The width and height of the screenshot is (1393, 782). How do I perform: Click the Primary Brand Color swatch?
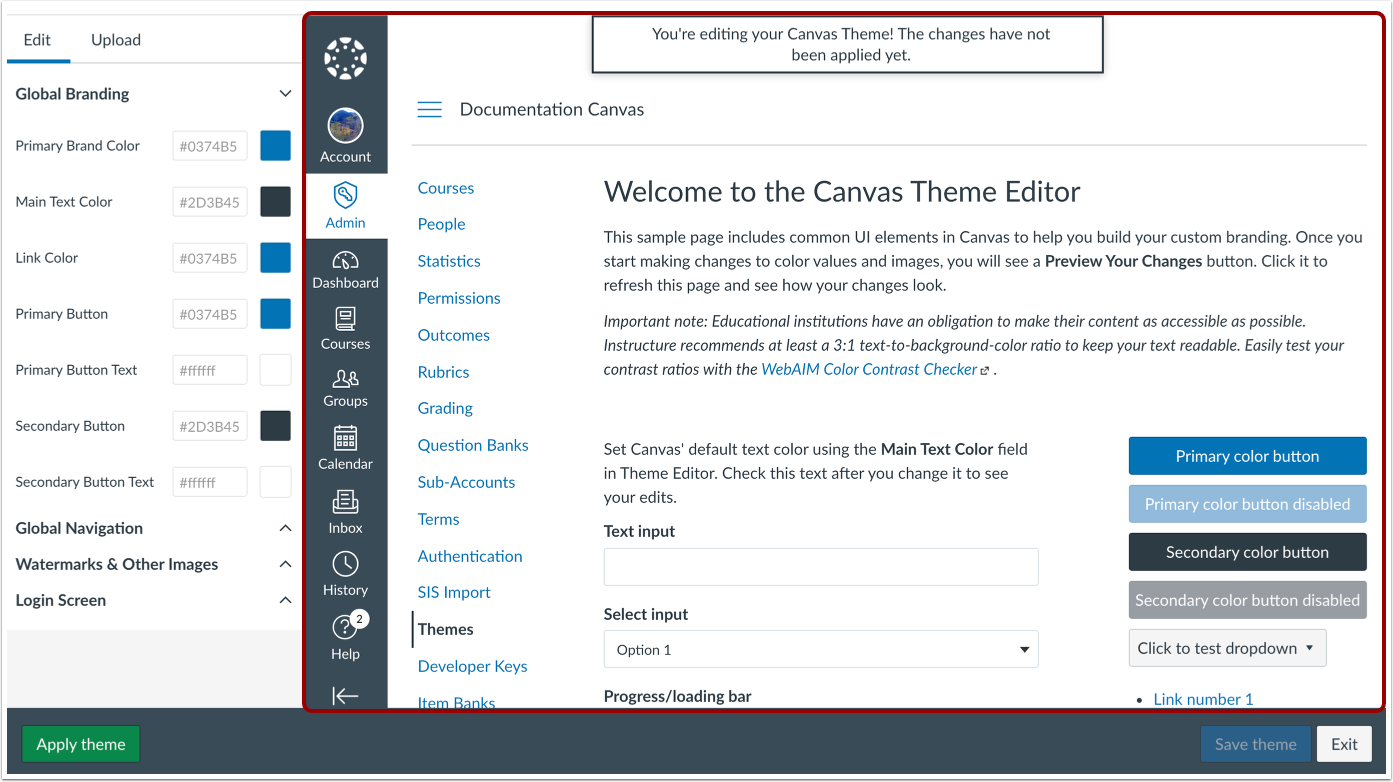(x=275, y=145)
